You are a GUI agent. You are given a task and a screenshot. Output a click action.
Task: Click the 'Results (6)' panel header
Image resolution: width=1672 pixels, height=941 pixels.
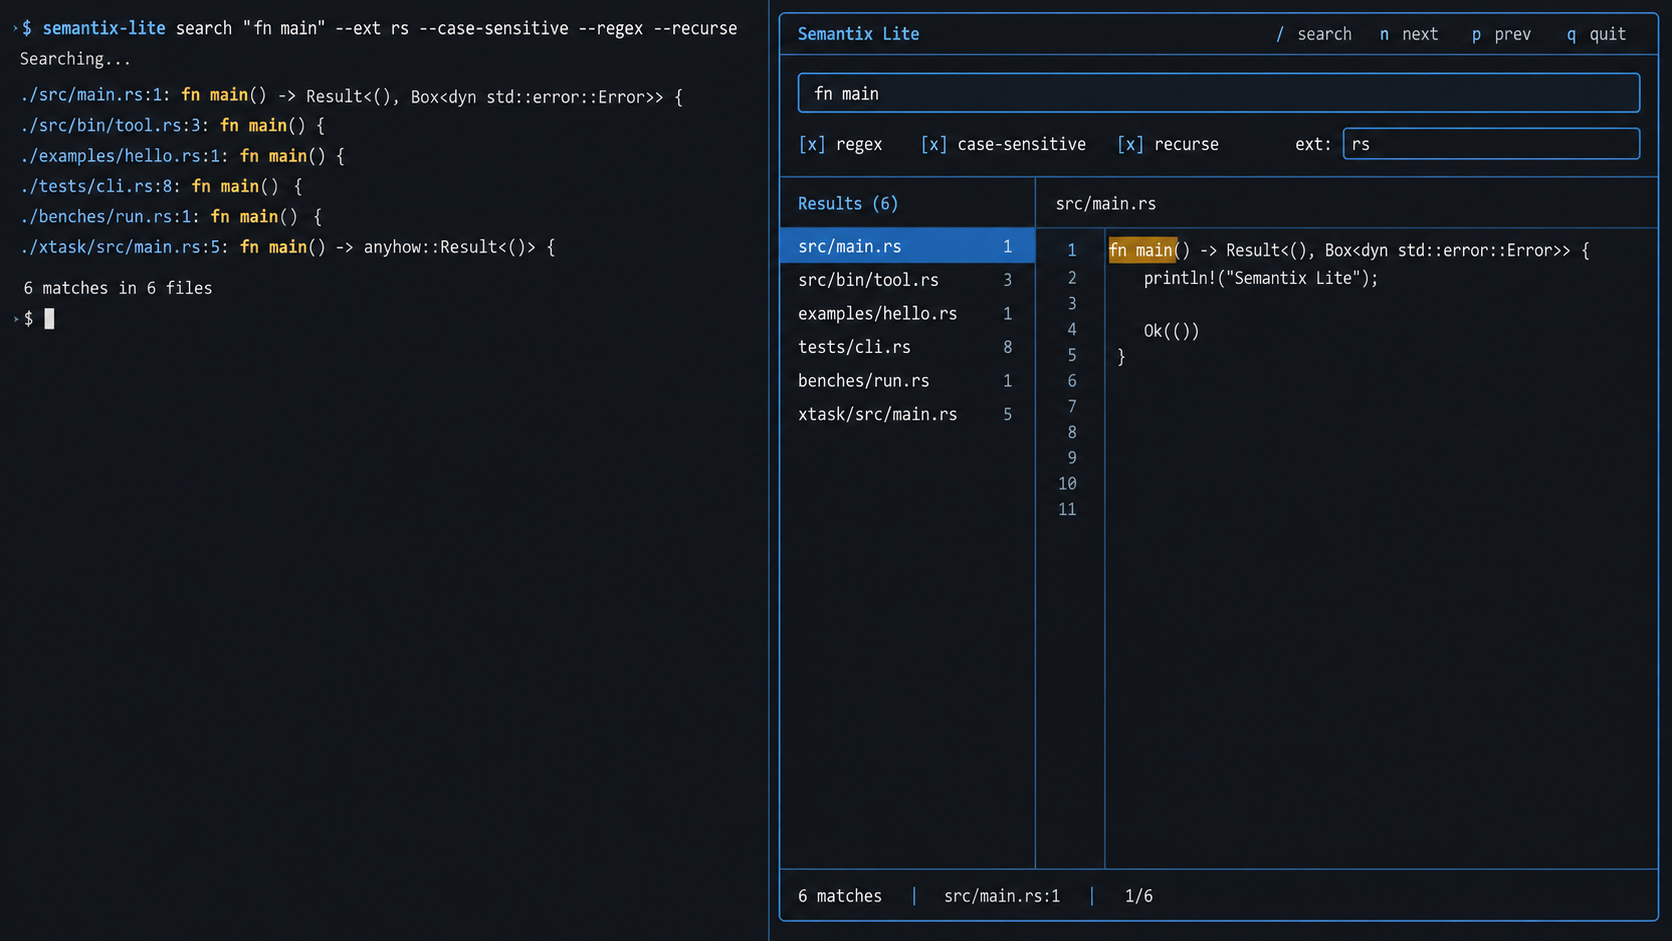(848, 203)
